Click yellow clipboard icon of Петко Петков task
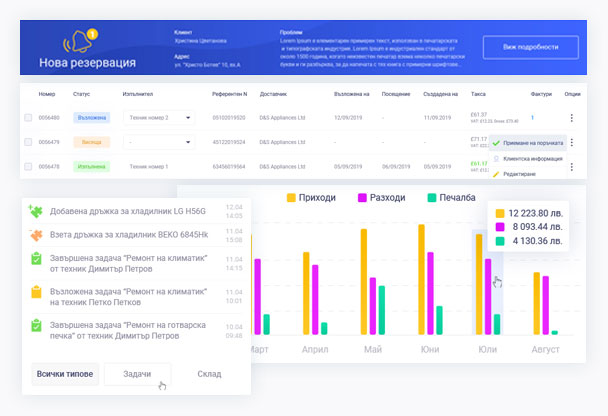608x416 pixels. [36, 292]
